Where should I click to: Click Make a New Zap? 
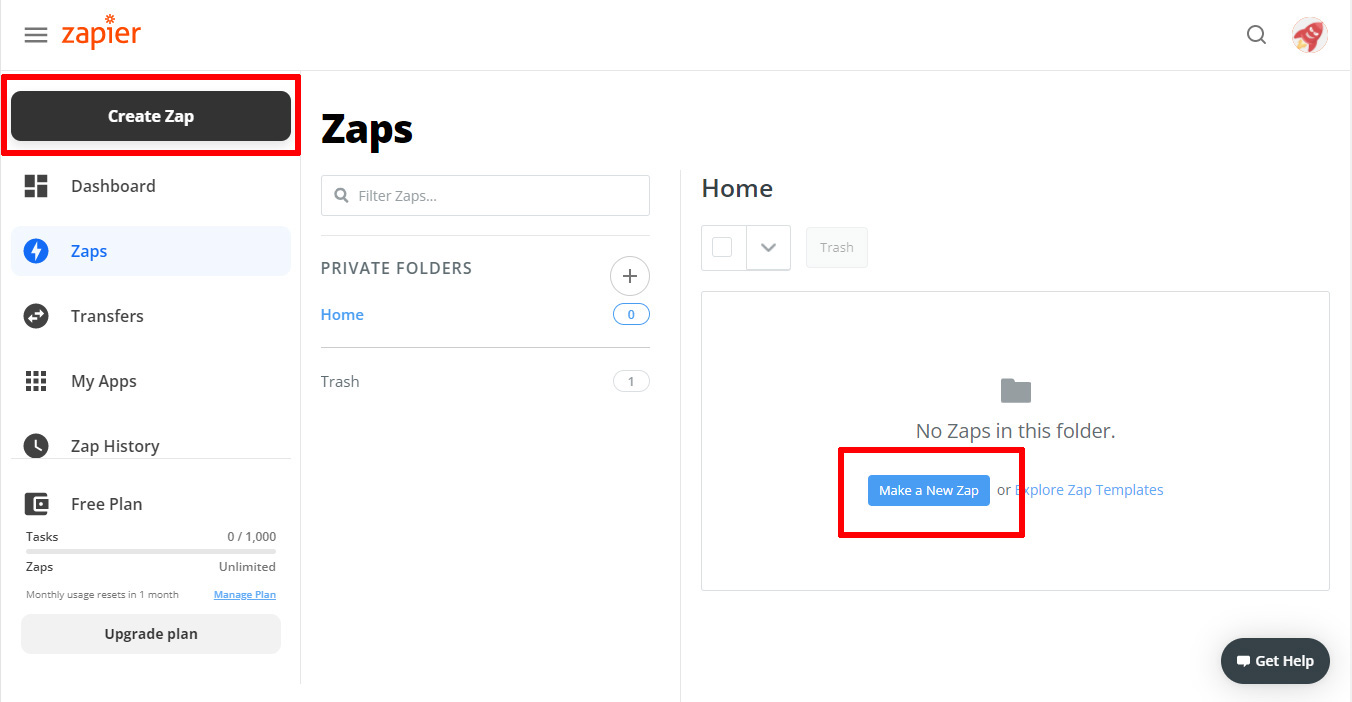[929, 490]
